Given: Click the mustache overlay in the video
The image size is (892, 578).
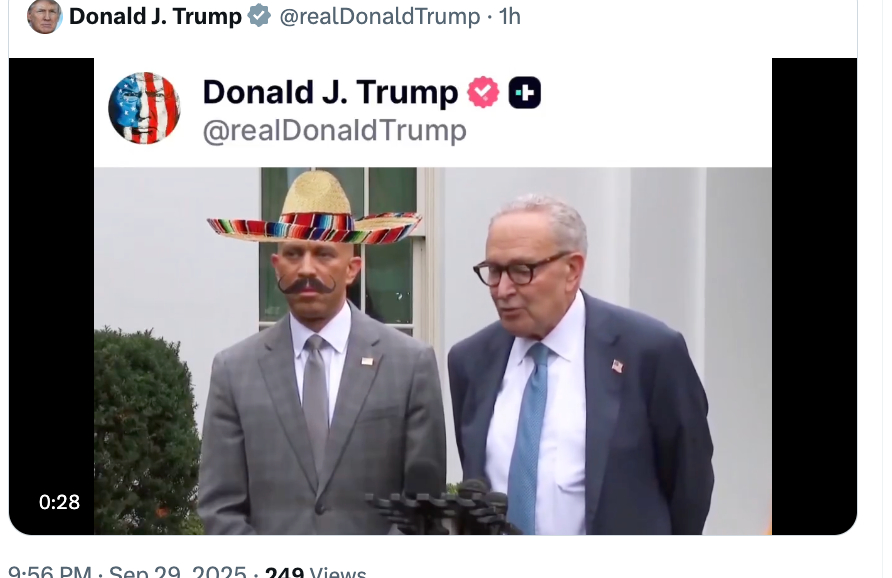Looking at the screenshot, I should click(306, 286).
